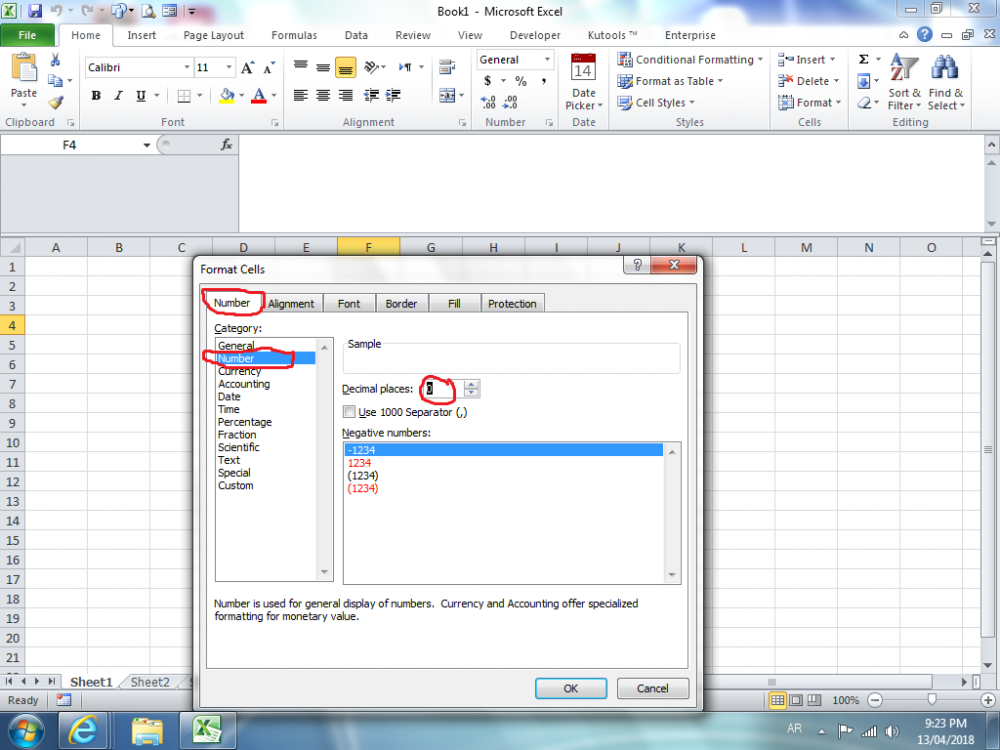Image resolution: width=1000 pixels, height=750 pixels.
Task: Switch to Border tab in Format Cells
Action: 401,304
